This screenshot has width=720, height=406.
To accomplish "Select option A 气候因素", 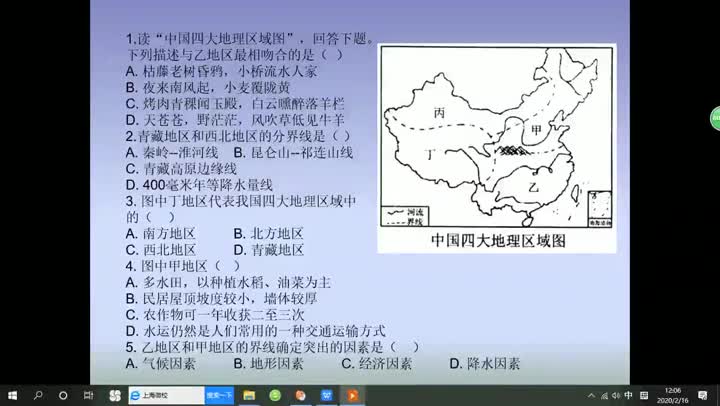I will (160, 364).
